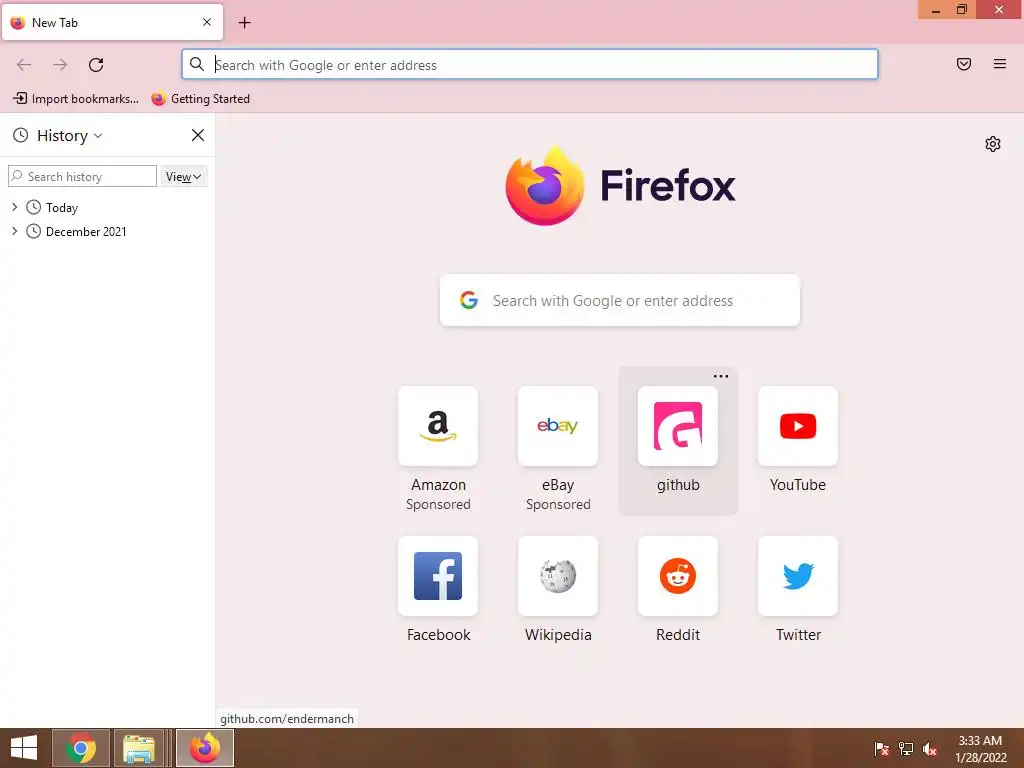1024x768 pixels.
Task: Expand the December 2021 history folder
Action: pos(14,231)
